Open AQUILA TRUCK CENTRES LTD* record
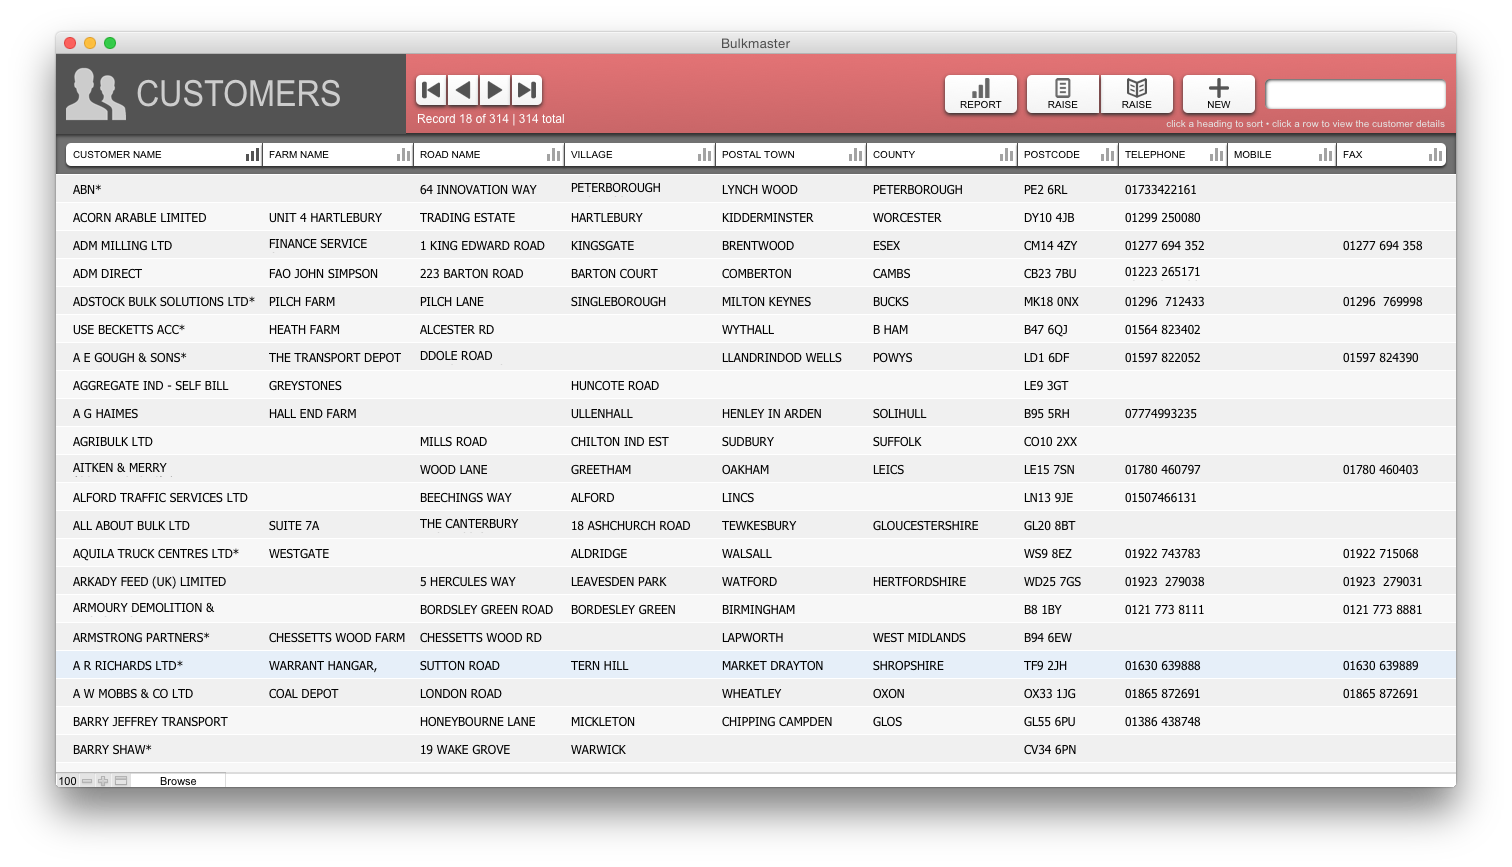Screen dimensions: 1512x867 (x=756, y=553)
